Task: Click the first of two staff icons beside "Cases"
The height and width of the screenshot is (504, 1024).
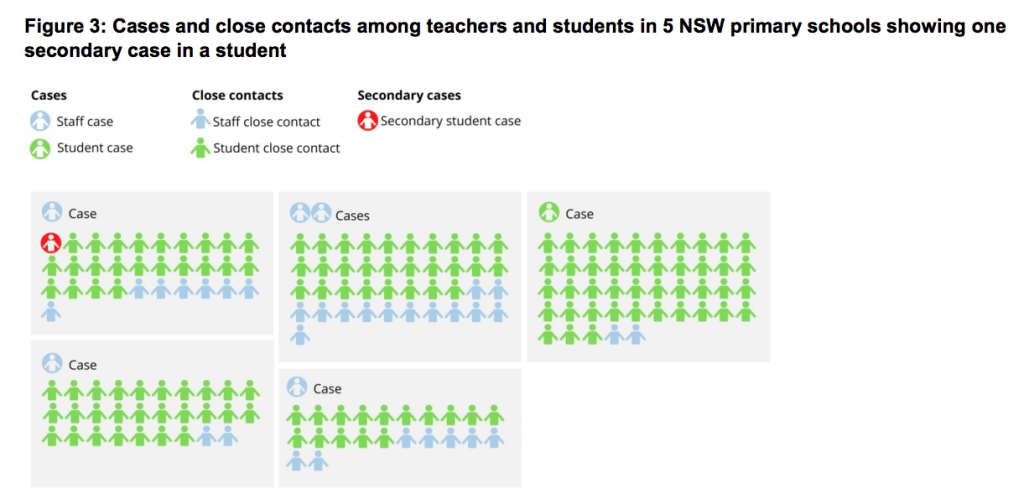Action: [299, 213]
